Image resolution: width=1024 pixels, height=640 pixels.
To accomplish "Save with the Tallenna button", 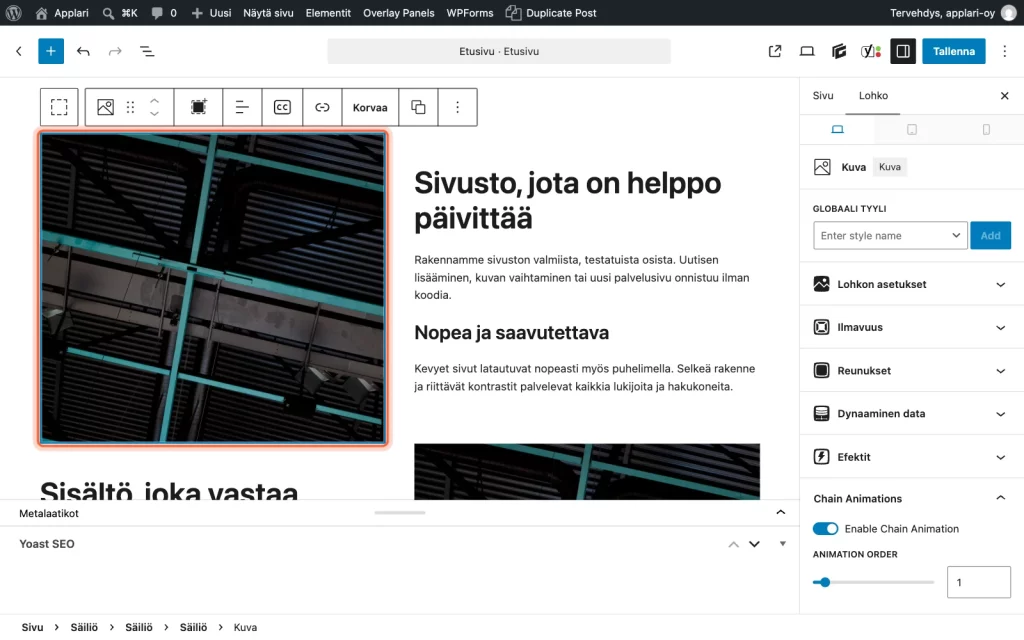I will point(953,51).
